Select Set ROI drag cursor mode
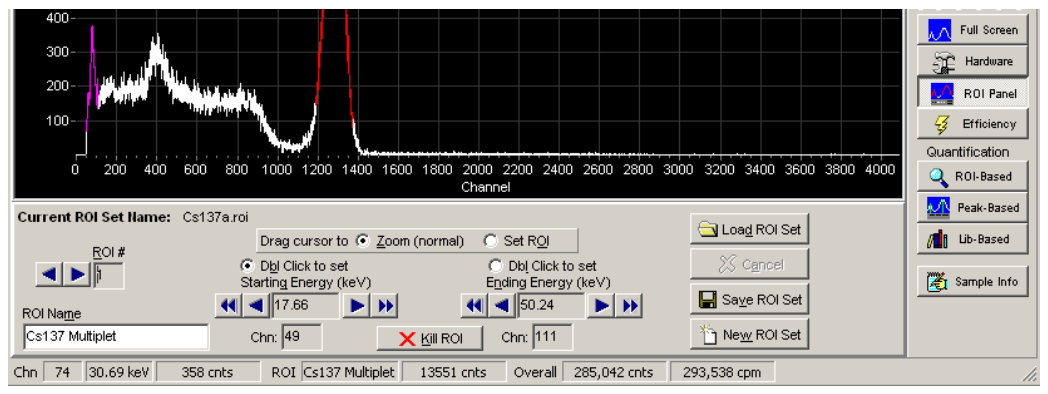The width and height of the screenshot is (1048, 394). (x=491, y=241)
